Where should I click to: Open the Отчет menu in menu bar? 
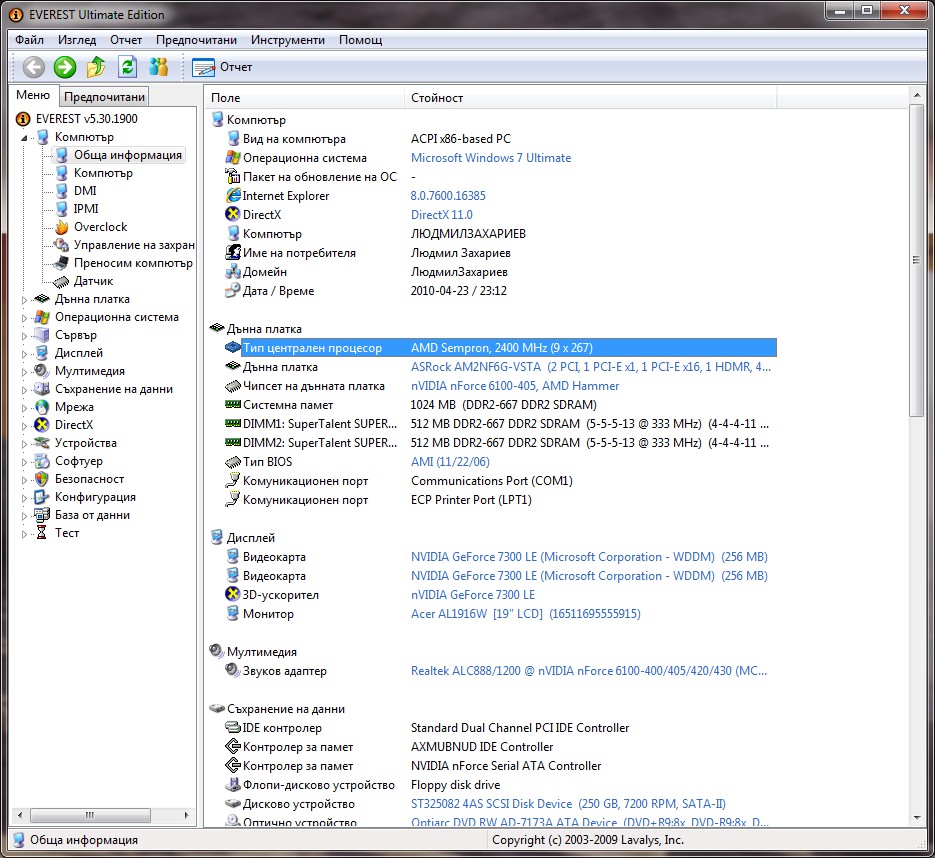126,40
